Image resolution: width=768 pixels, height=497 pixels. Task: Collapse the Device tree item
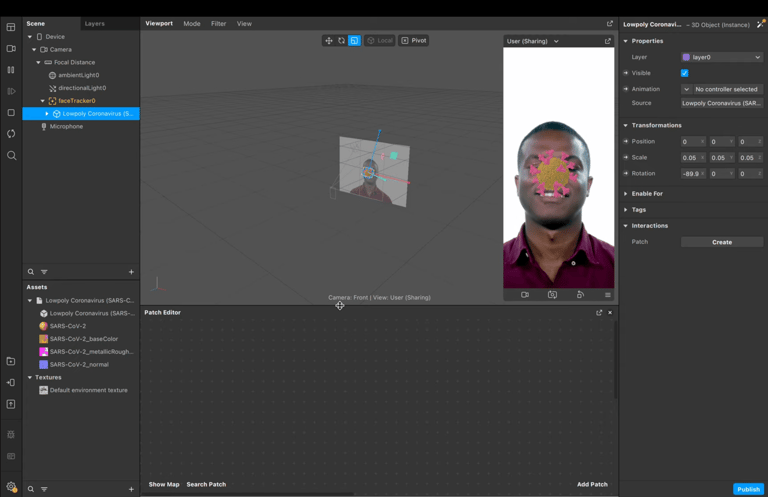[30, 37]
